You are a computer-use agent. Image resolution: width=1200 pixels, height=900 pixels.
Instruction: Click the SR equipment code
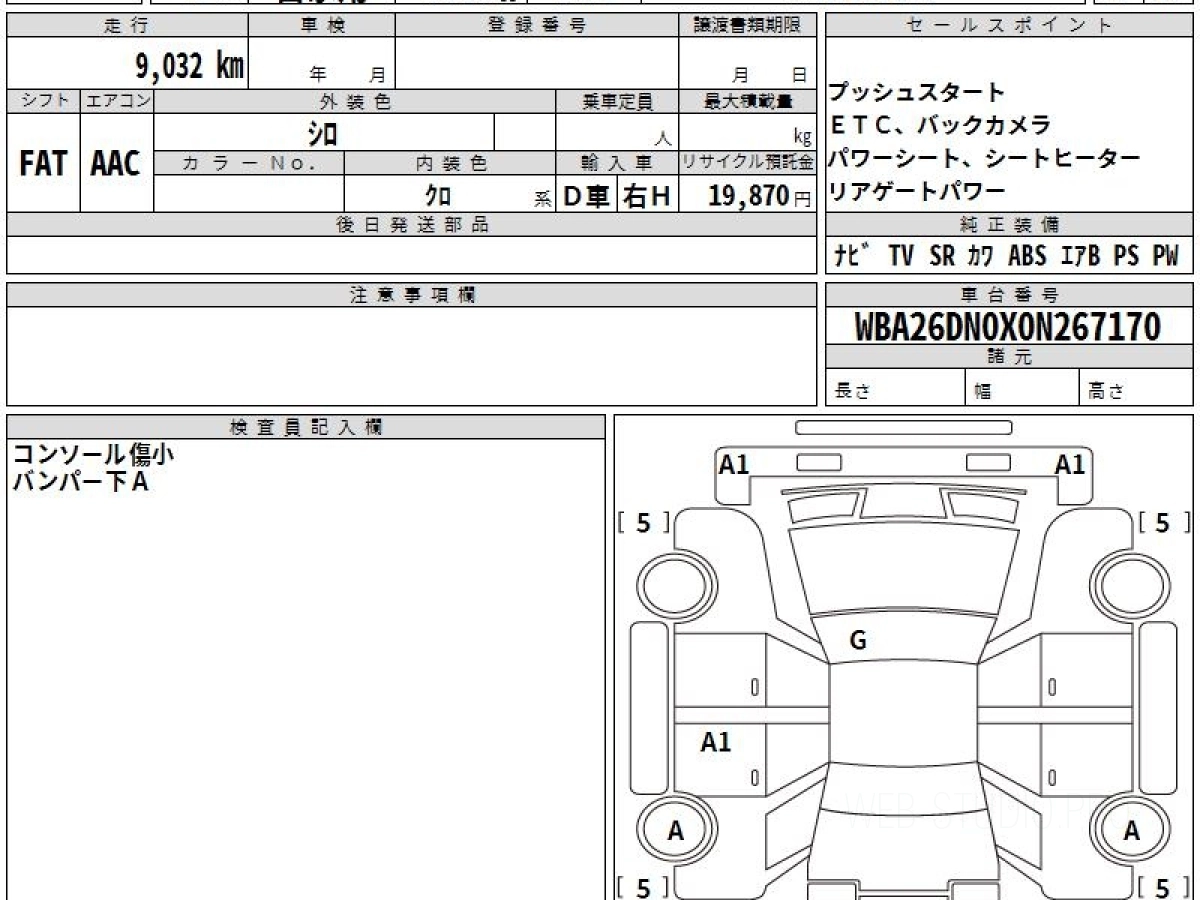pyautogui.click(x=942, y=256)
